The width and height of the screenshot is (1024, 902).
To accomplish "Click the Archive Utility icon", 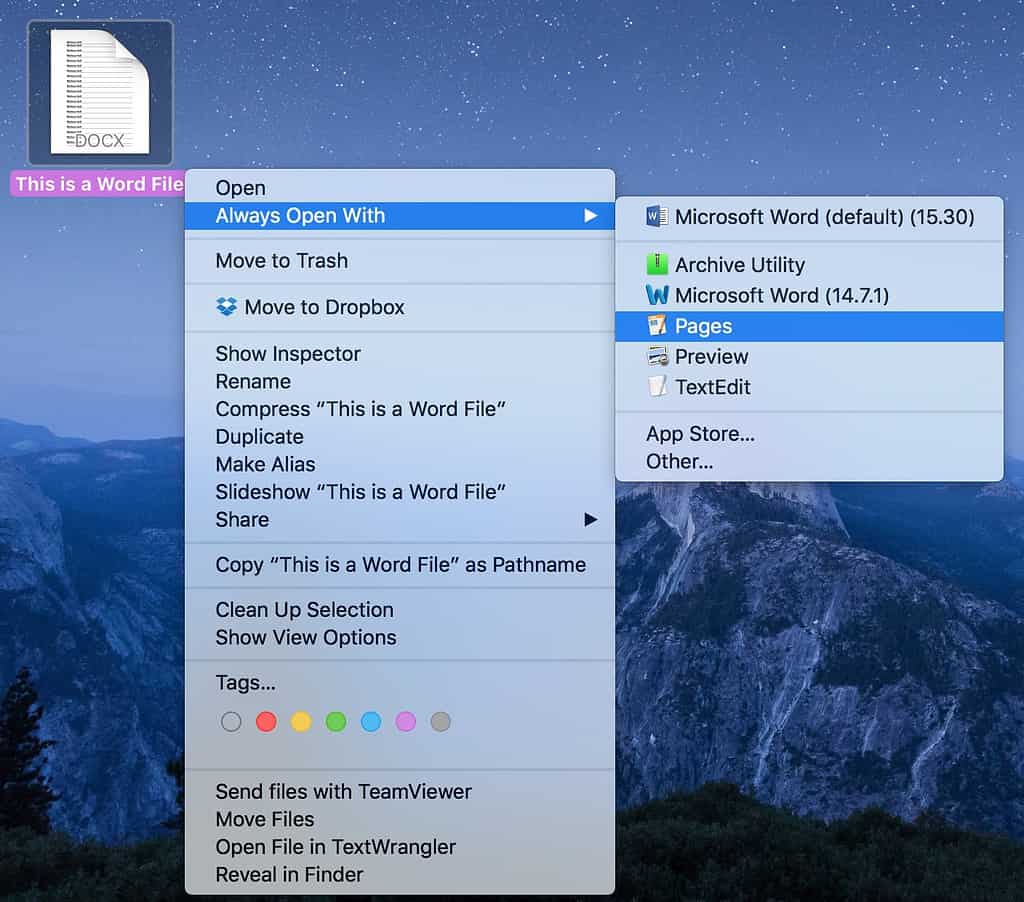I will (x=656, y=264).
